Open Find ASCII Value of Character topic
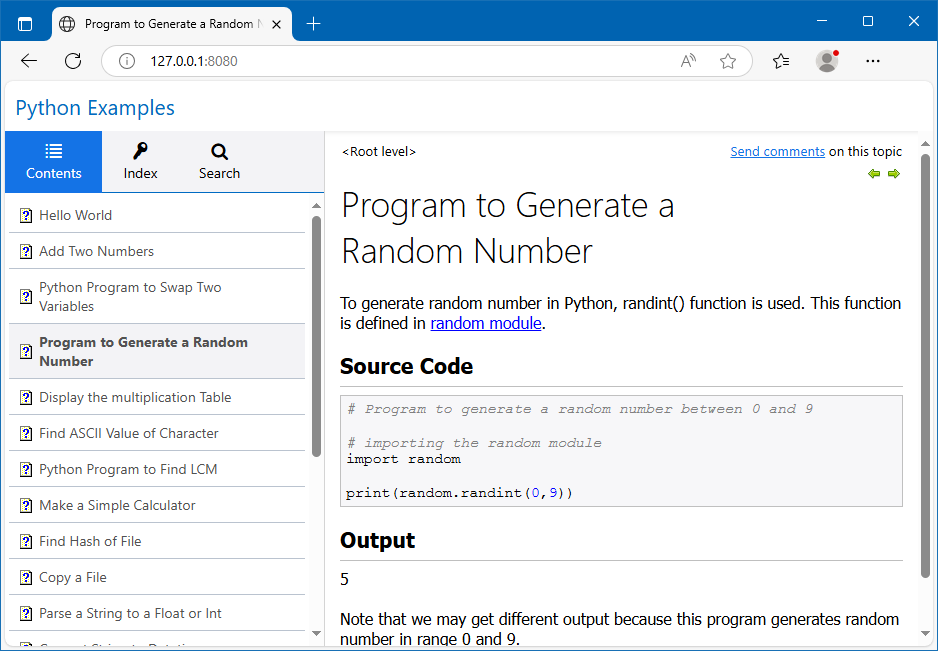This screenshot has width=938, height=651. tap(157, 433)
